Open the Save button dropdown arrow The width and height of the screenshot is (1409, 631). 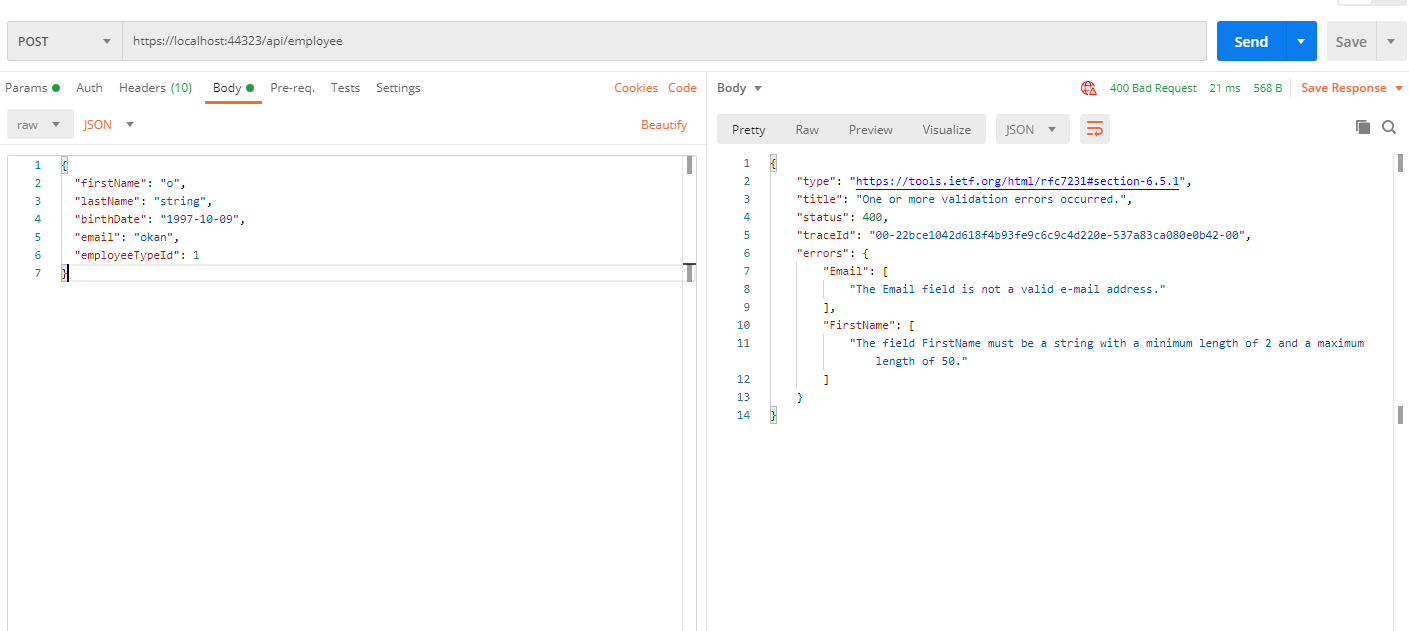1390,42
